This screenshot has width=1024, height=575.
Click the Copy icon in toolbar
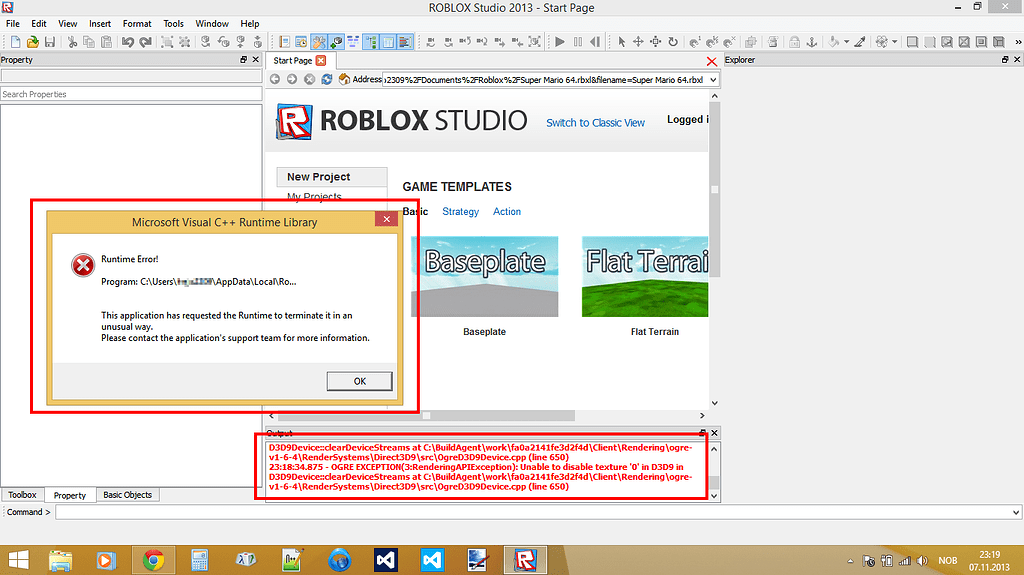pos(89,42)
